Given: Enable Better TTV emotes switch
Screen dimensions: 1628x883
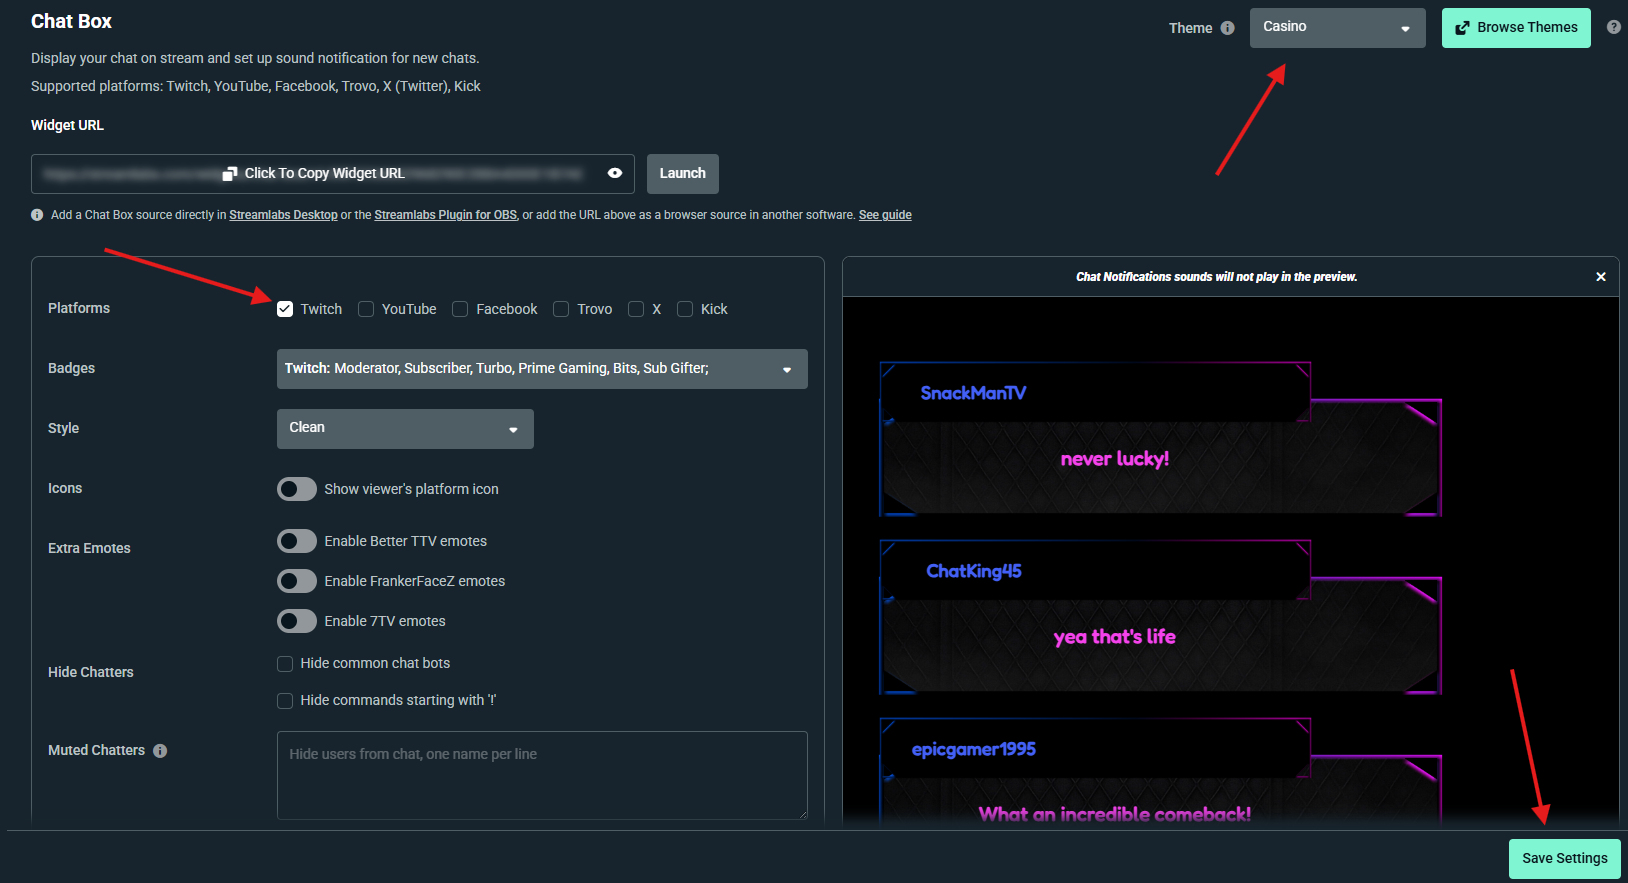Looking at the screenshot, I should coord(297,541).
